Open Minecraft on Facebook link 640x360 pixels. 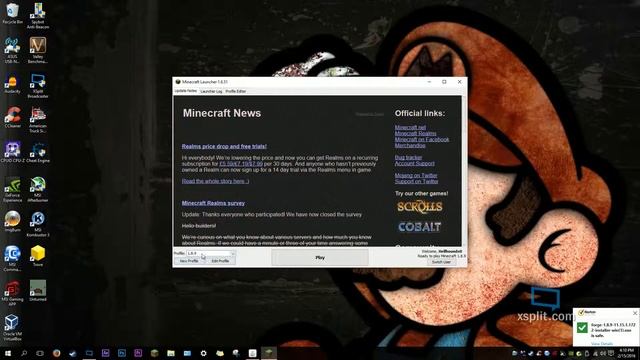point(422,140)
